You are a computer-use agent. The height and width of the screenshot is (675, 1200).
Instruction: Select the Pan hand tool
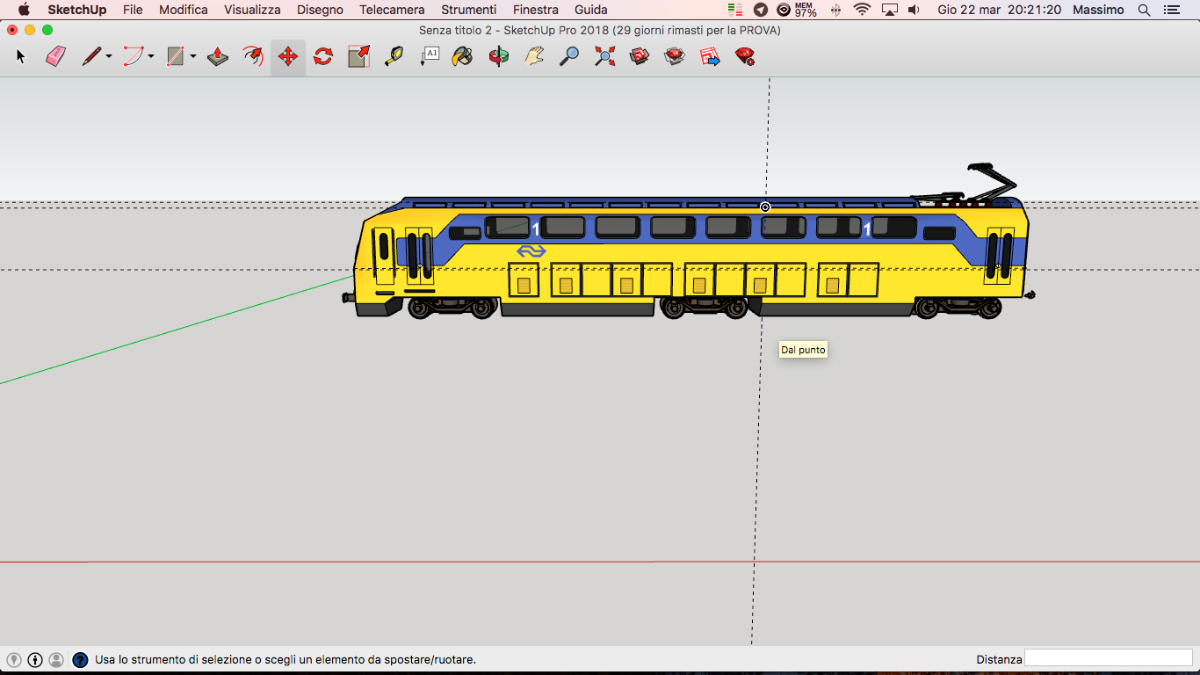click(x=534, y=57)
